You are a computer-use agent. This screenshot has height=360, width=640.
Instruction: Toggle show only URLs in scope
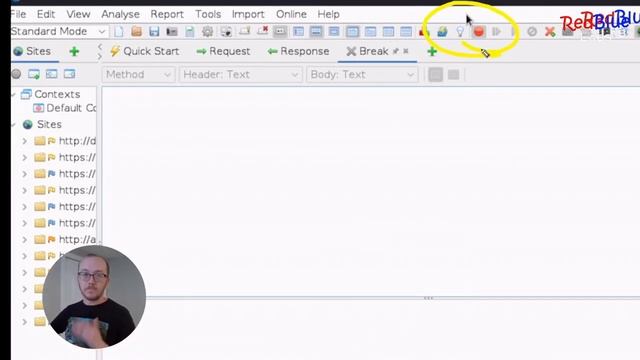coord(16,74)
